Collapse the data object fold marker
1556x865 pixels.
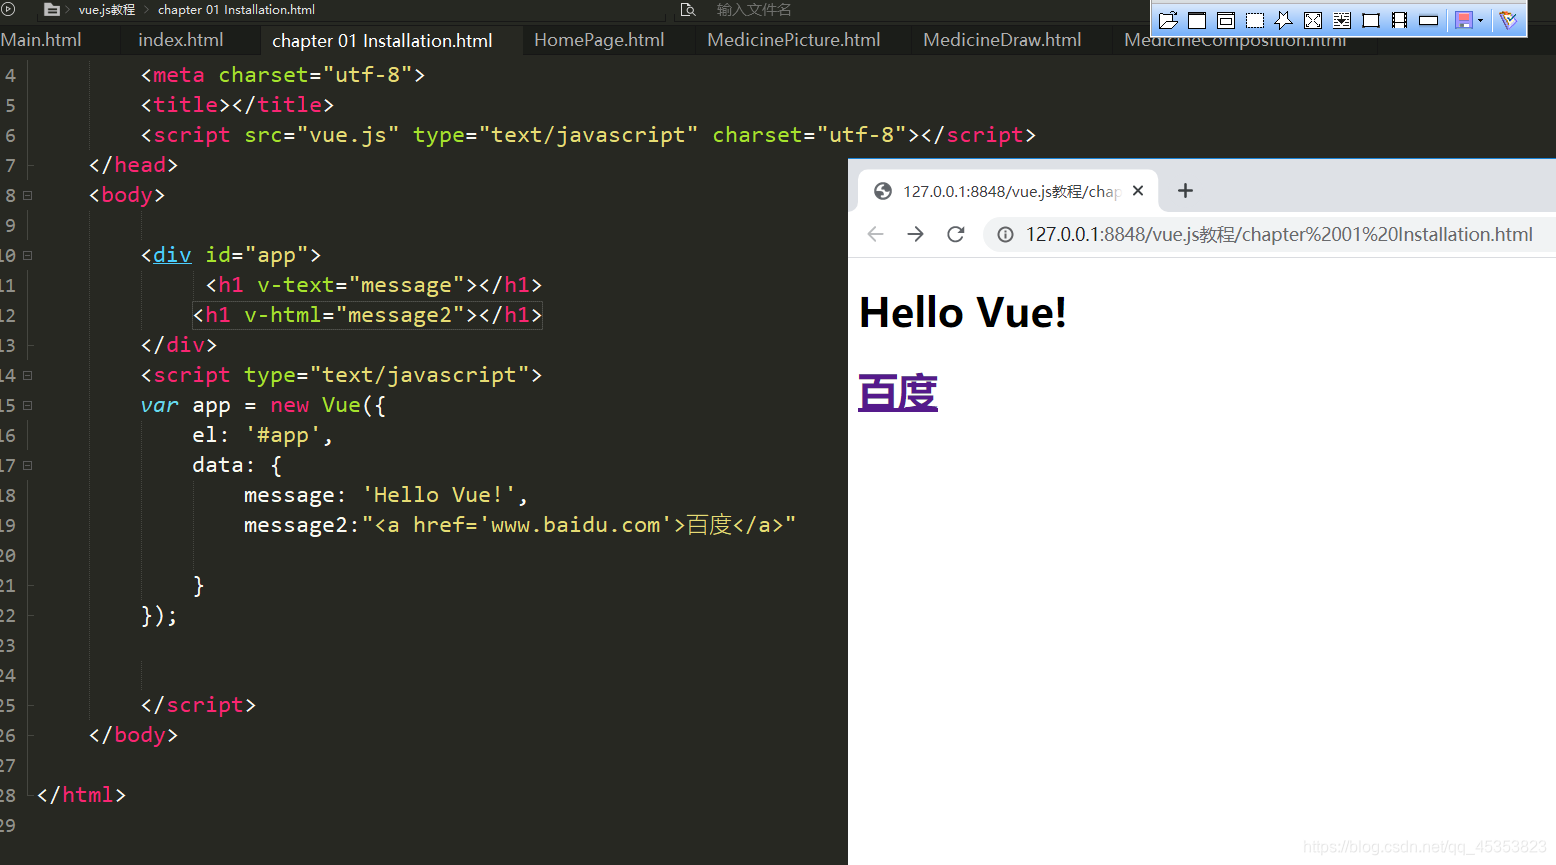click(28, 465)
